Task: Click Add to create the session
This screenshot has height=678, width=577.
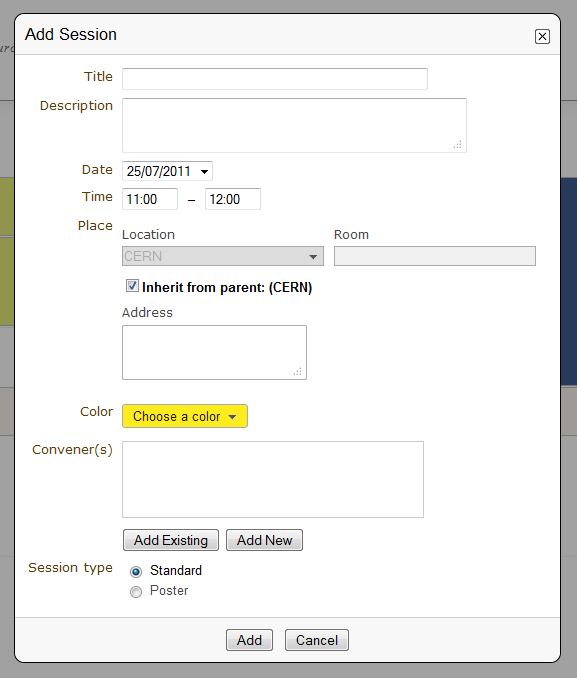Action: pyautogui.click(x=249, y=640)
